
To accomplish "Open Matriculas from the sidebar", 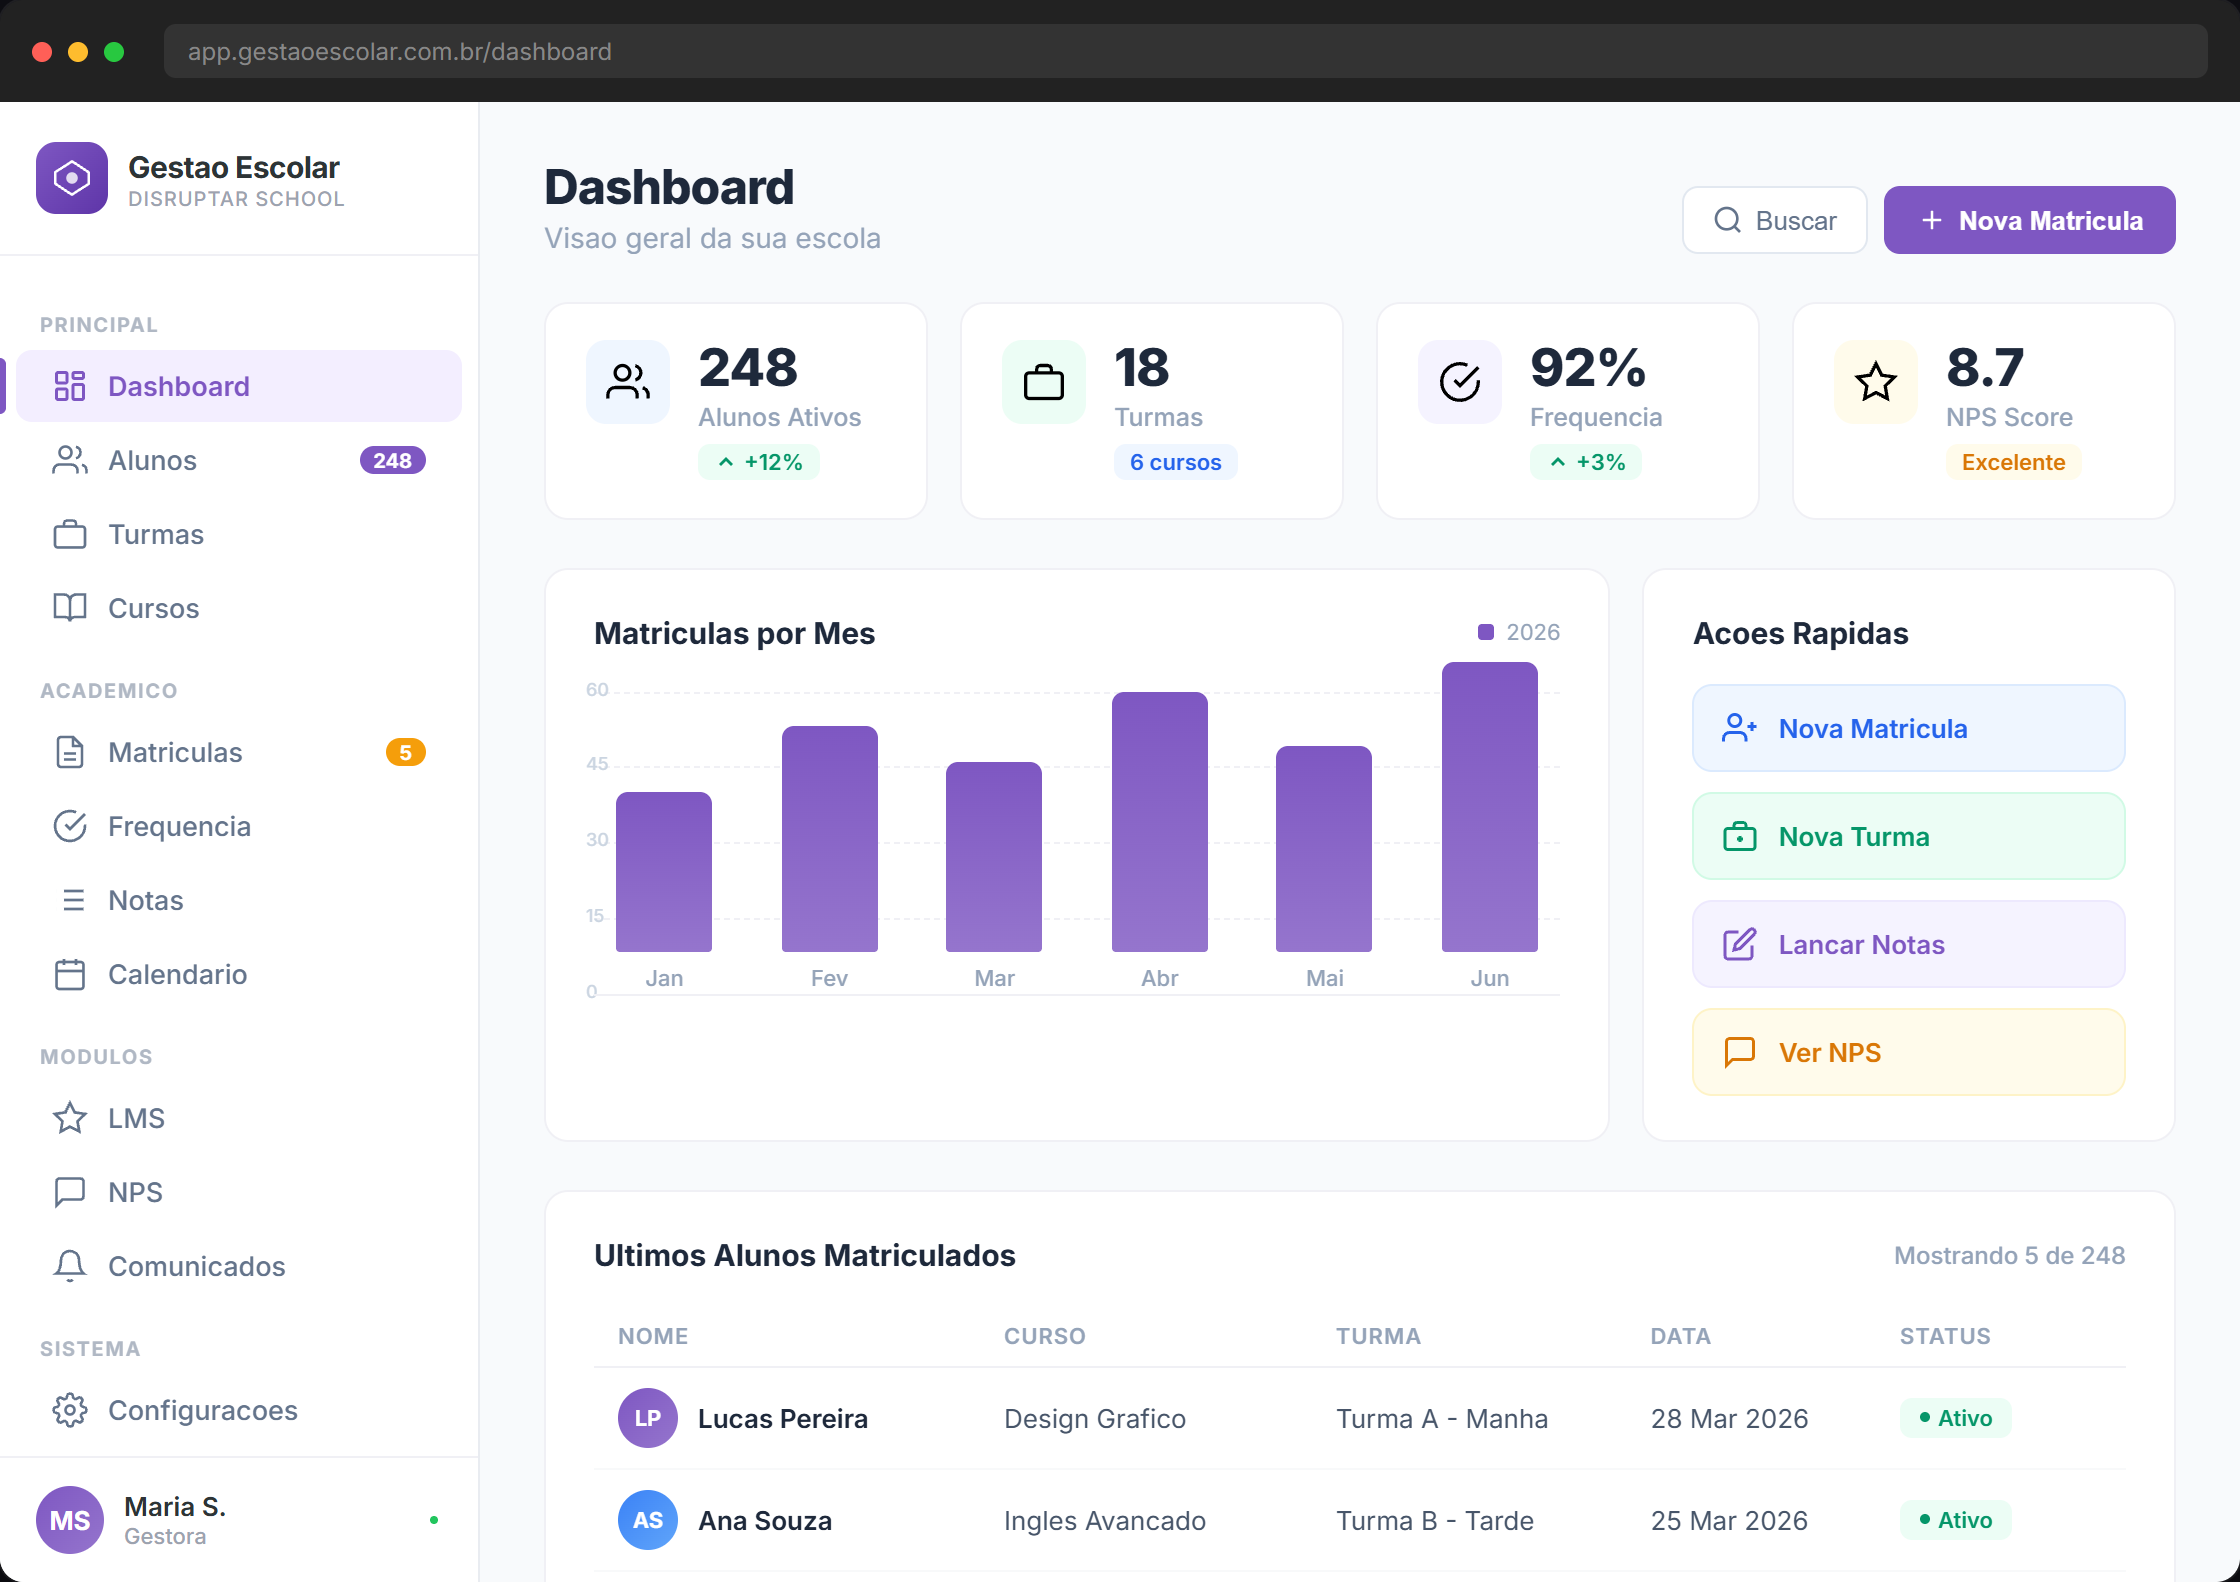I will pyautogui.click(x=175, y=752).
